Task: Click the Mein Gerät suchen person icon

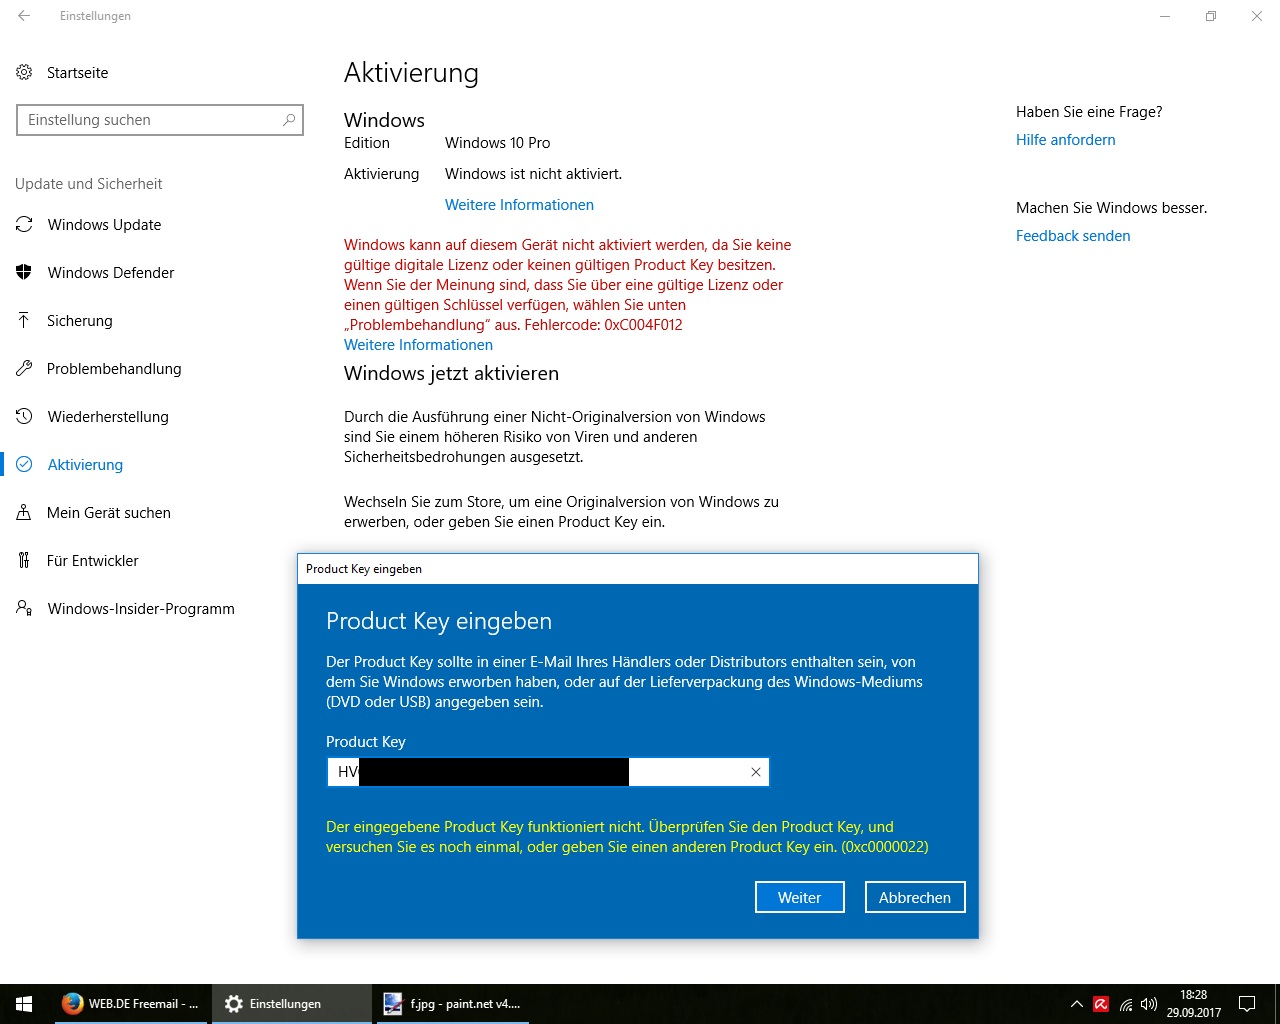Action: (24, 512)
